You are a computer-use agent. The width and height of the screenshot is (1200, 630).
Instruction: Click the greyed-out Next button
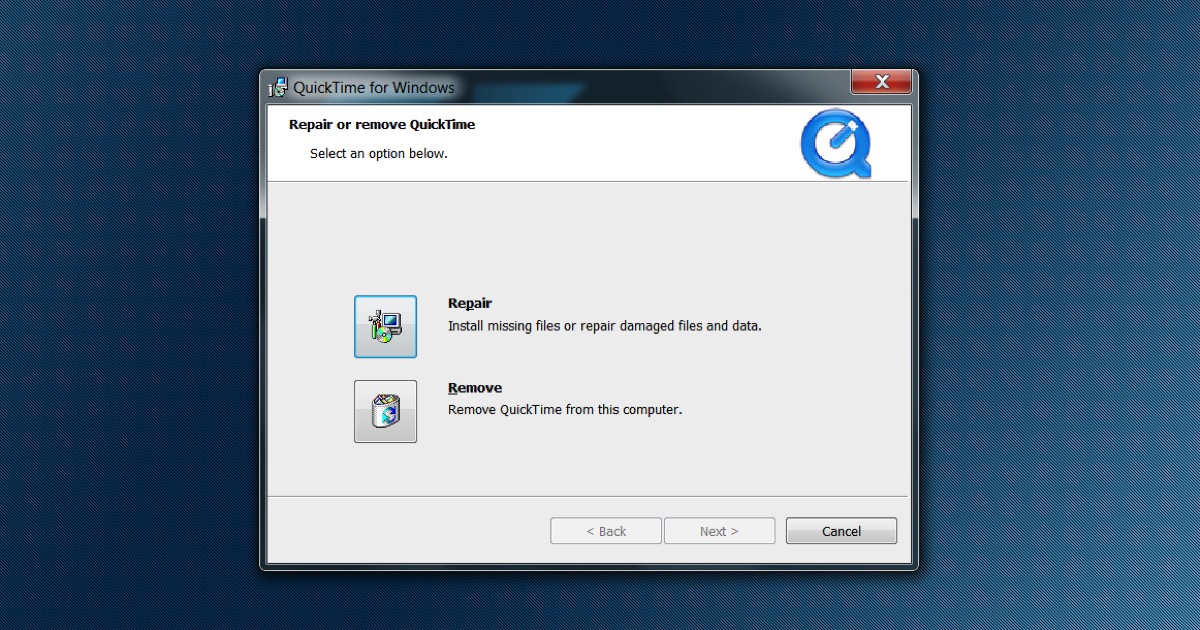[x=719, y=531]
